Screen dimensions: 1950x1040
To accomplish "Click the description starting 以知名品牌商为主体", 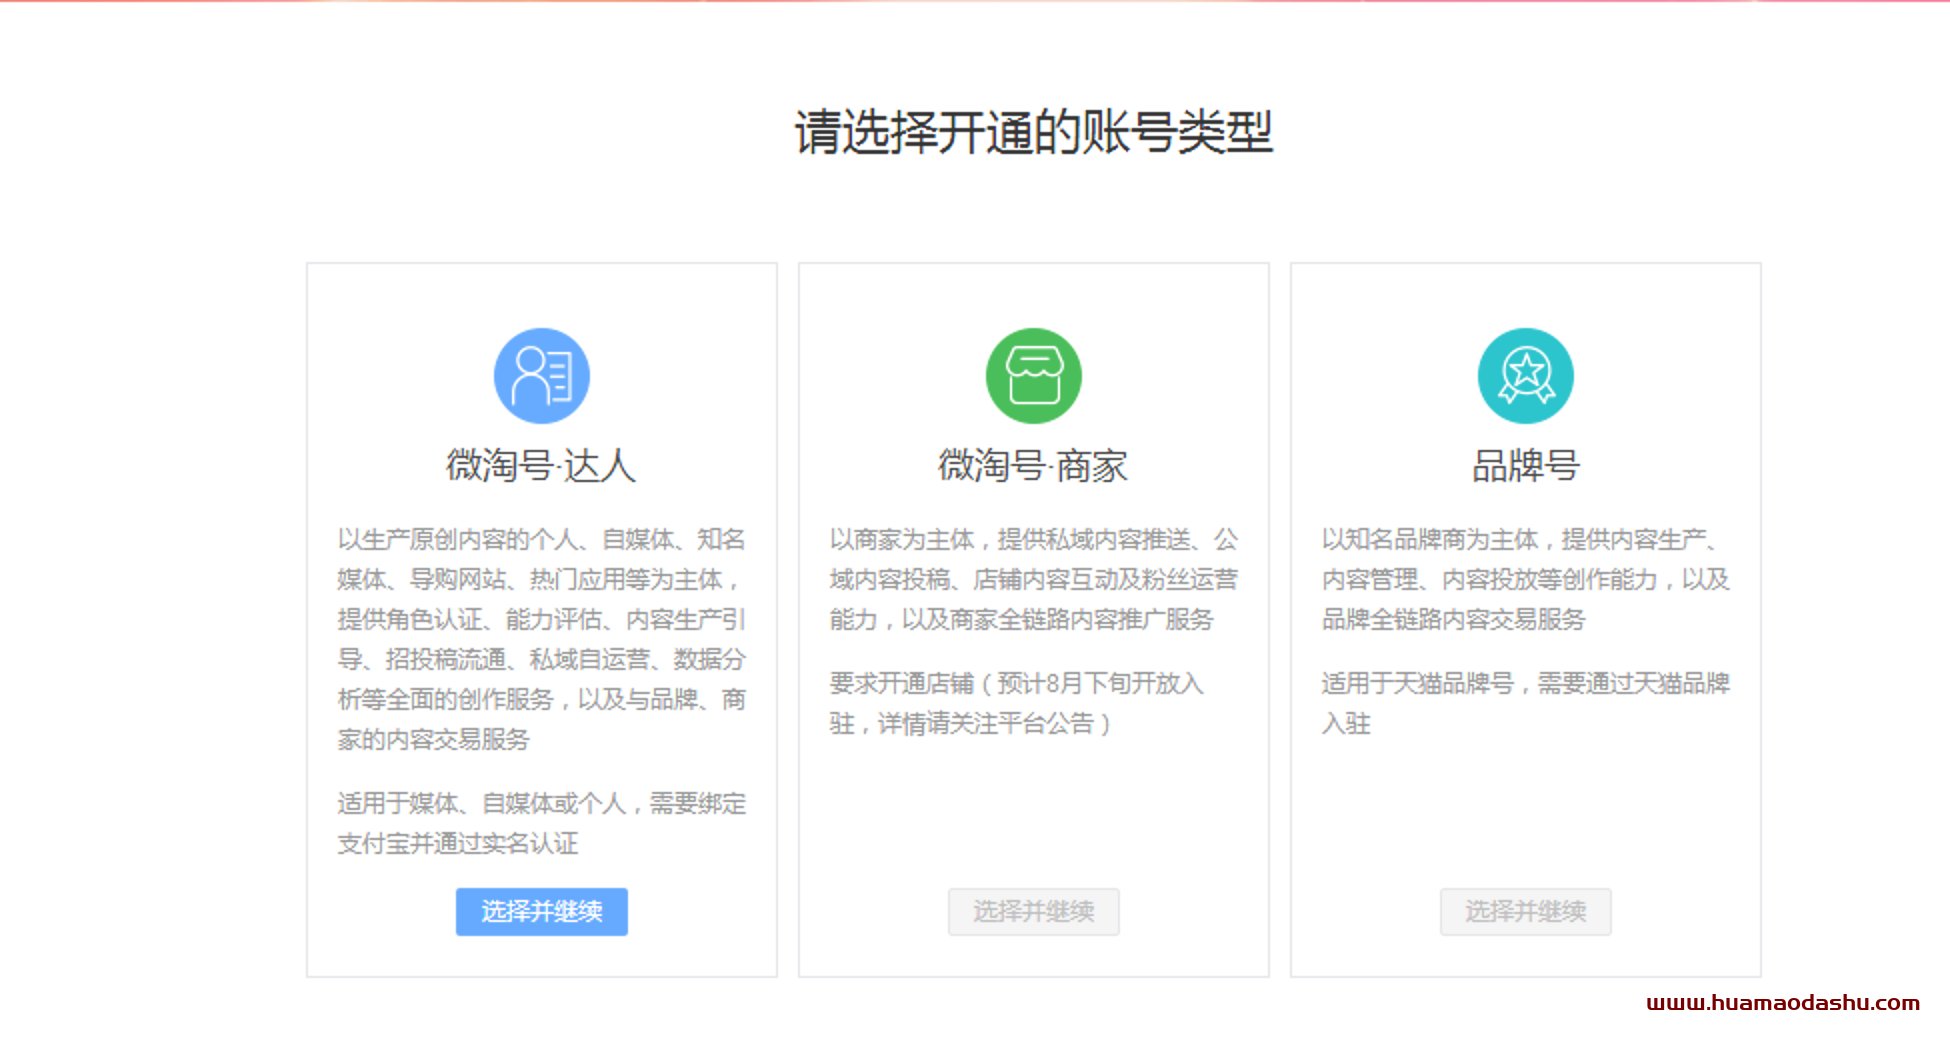I will click(1526, 579).
